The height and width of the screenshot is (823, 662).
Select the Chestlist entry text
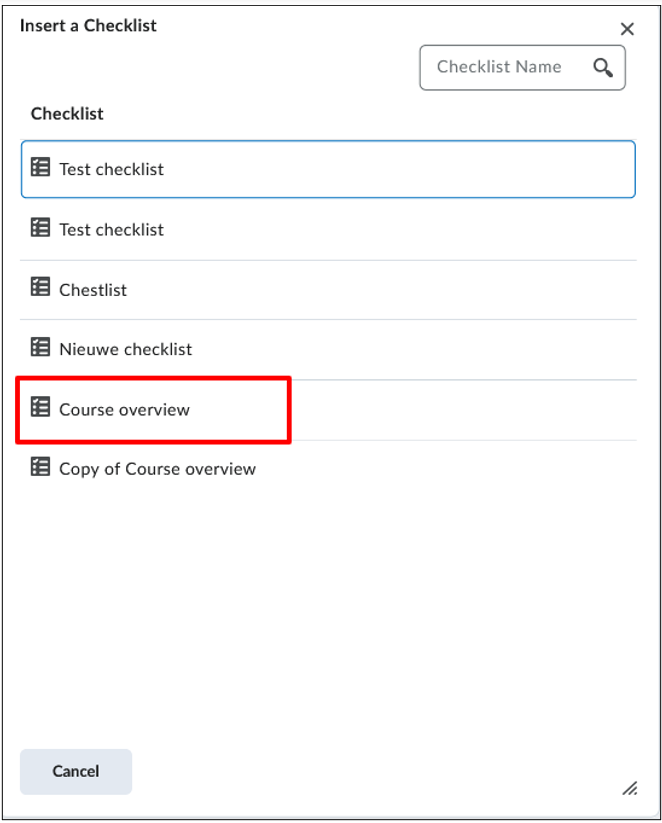coord(93,290)
